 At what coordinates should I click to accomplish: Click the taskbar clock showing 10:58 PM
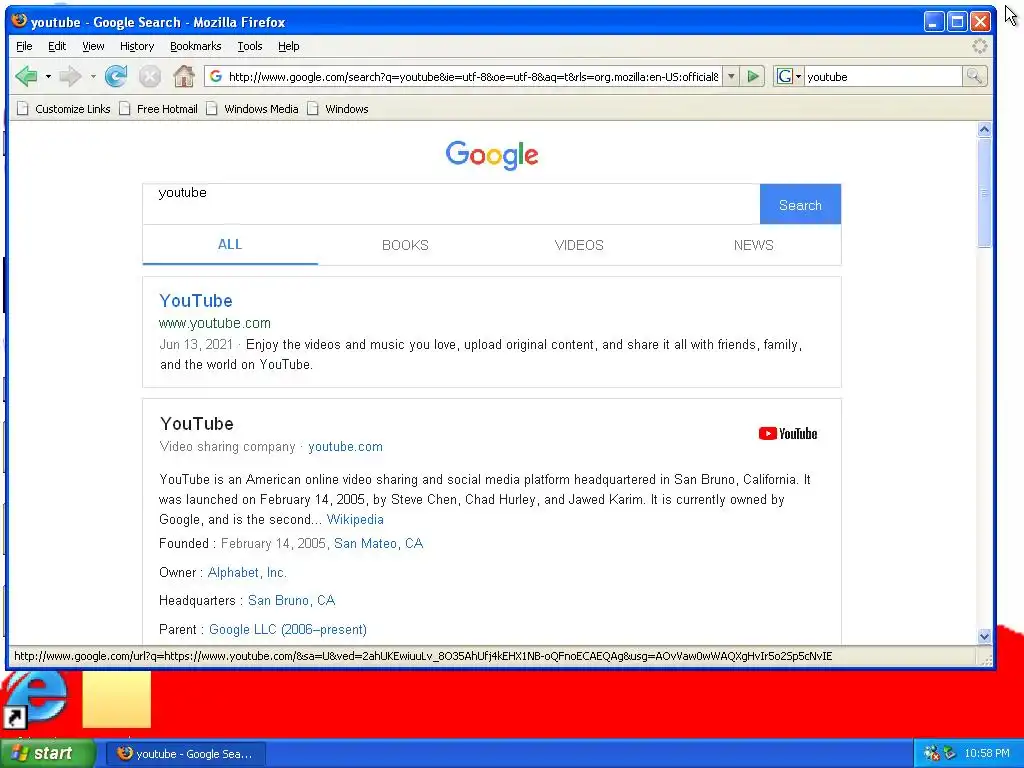[987, 753]
